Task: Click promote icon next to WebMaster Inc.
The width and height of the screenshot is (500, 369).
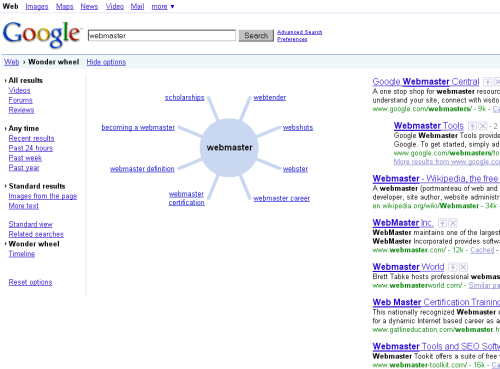Action: point(442,223)
